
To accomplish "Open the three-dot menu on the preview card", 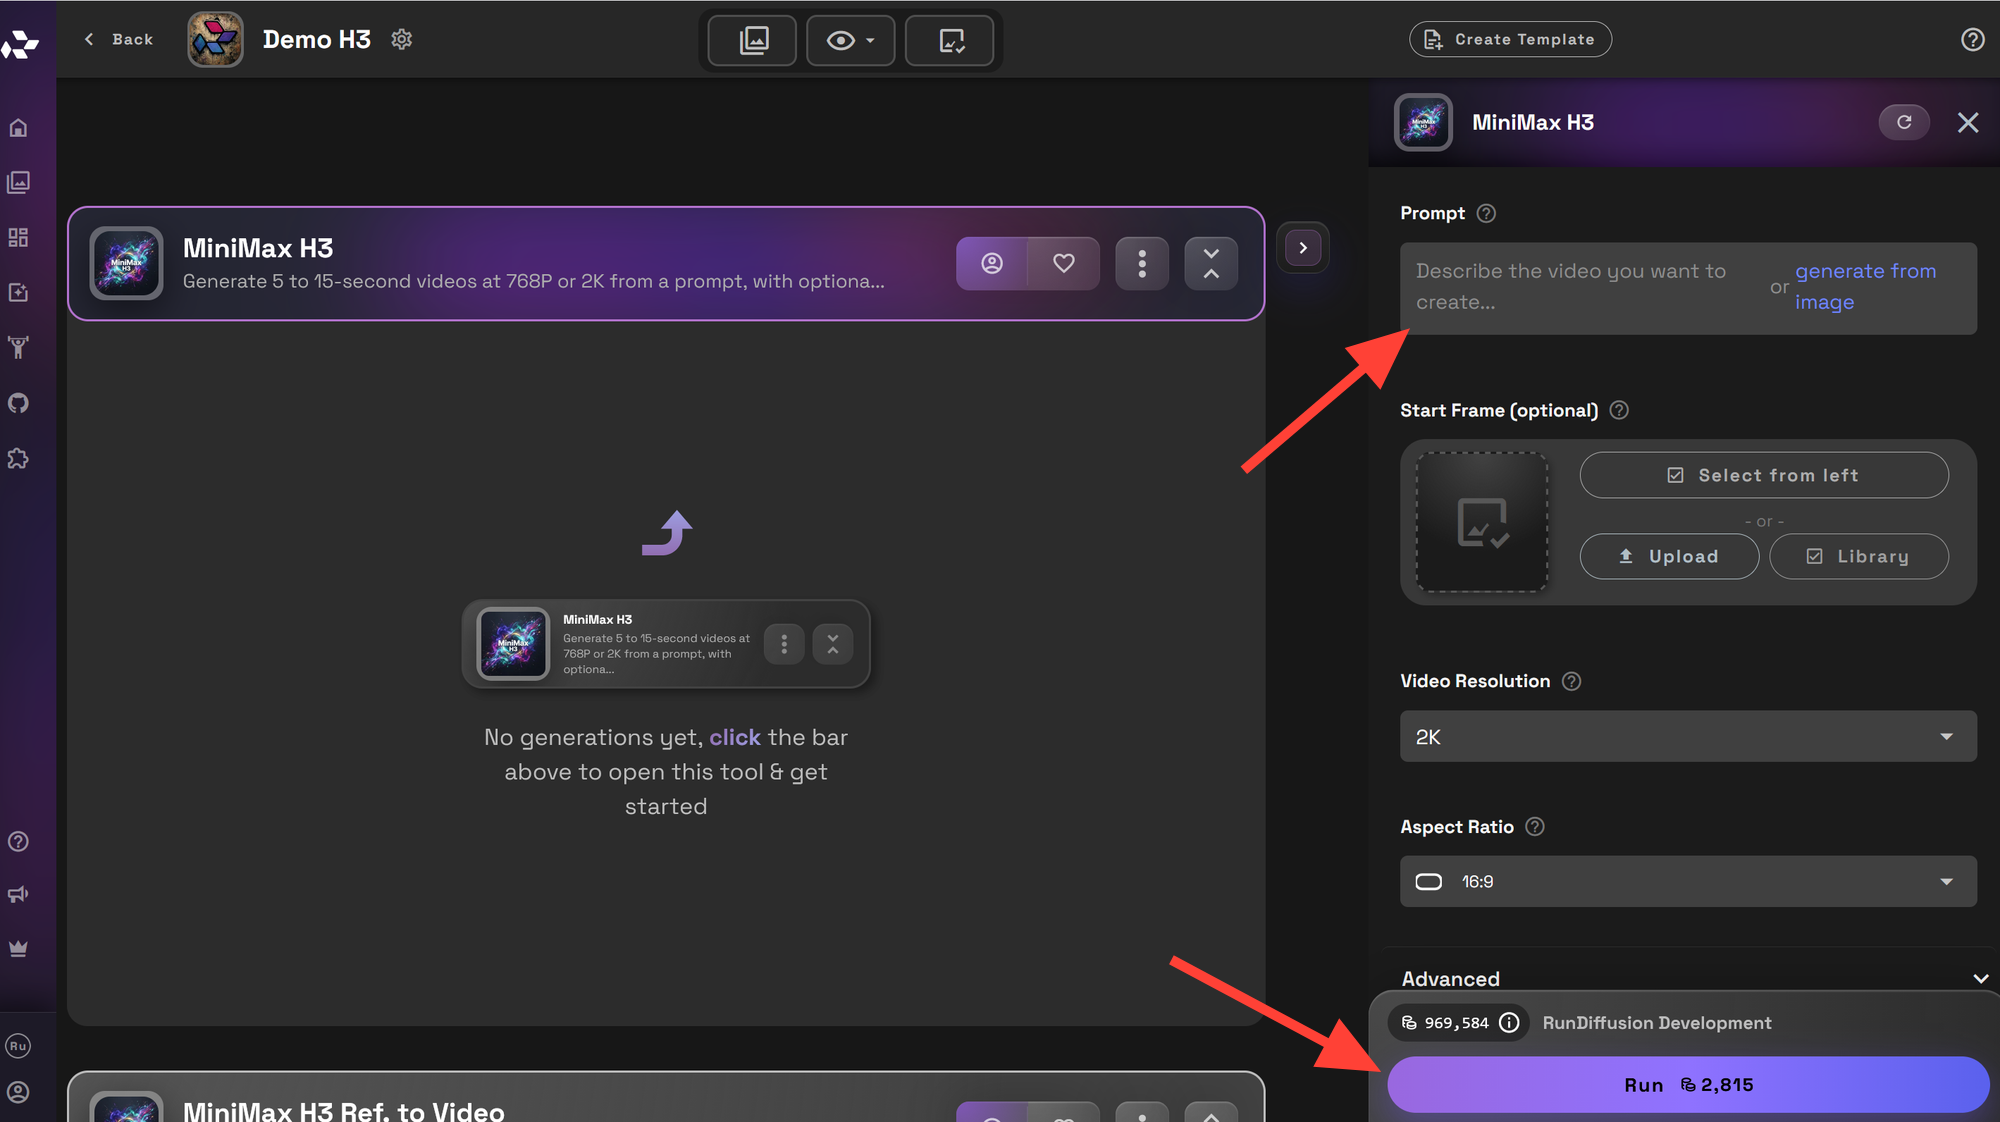I will [784, 644].
